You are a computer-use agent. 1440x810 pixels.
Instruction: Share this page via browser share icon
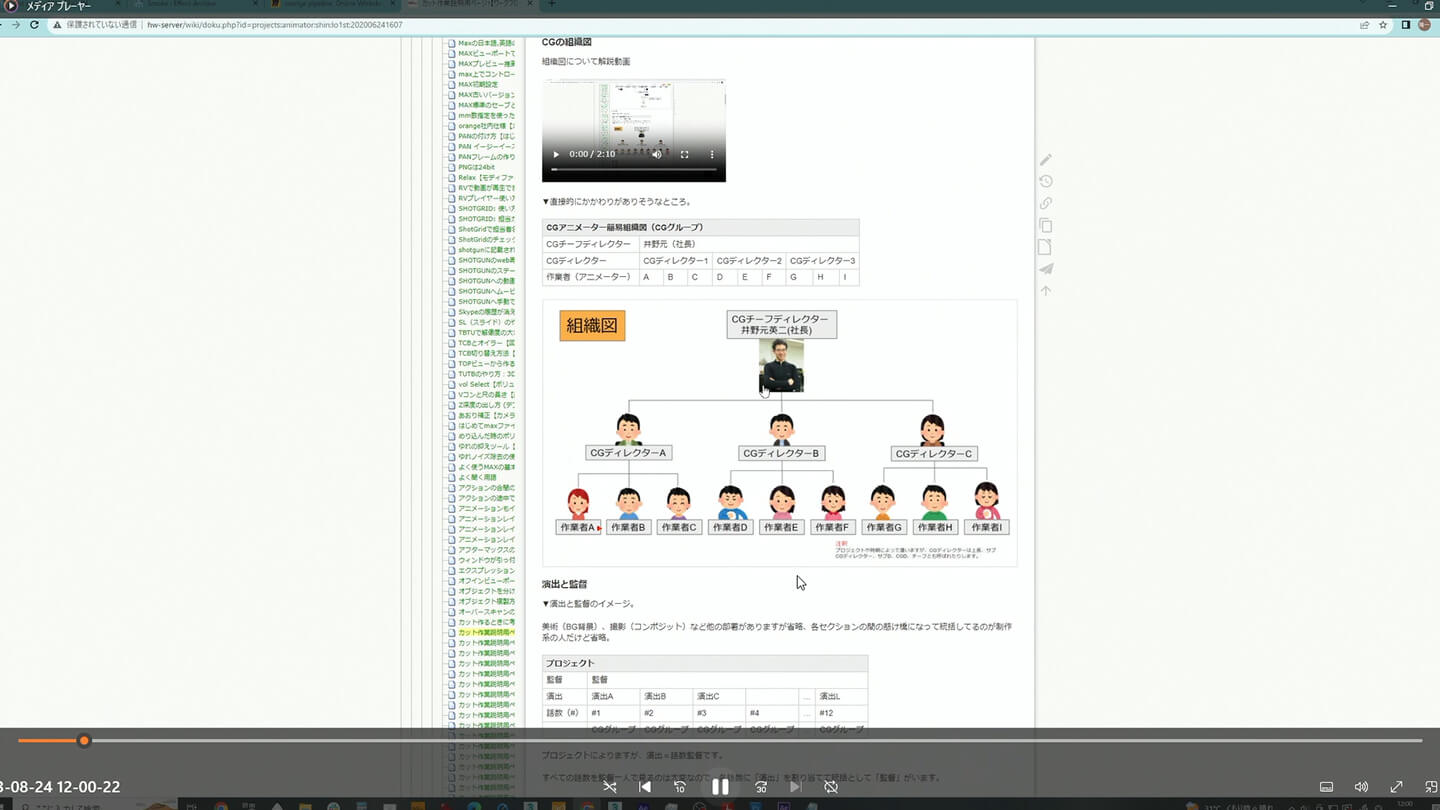[1364, 24]
